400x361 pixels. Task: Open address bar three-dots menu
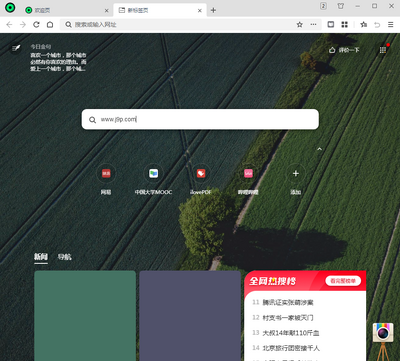(x=313, y=25)
